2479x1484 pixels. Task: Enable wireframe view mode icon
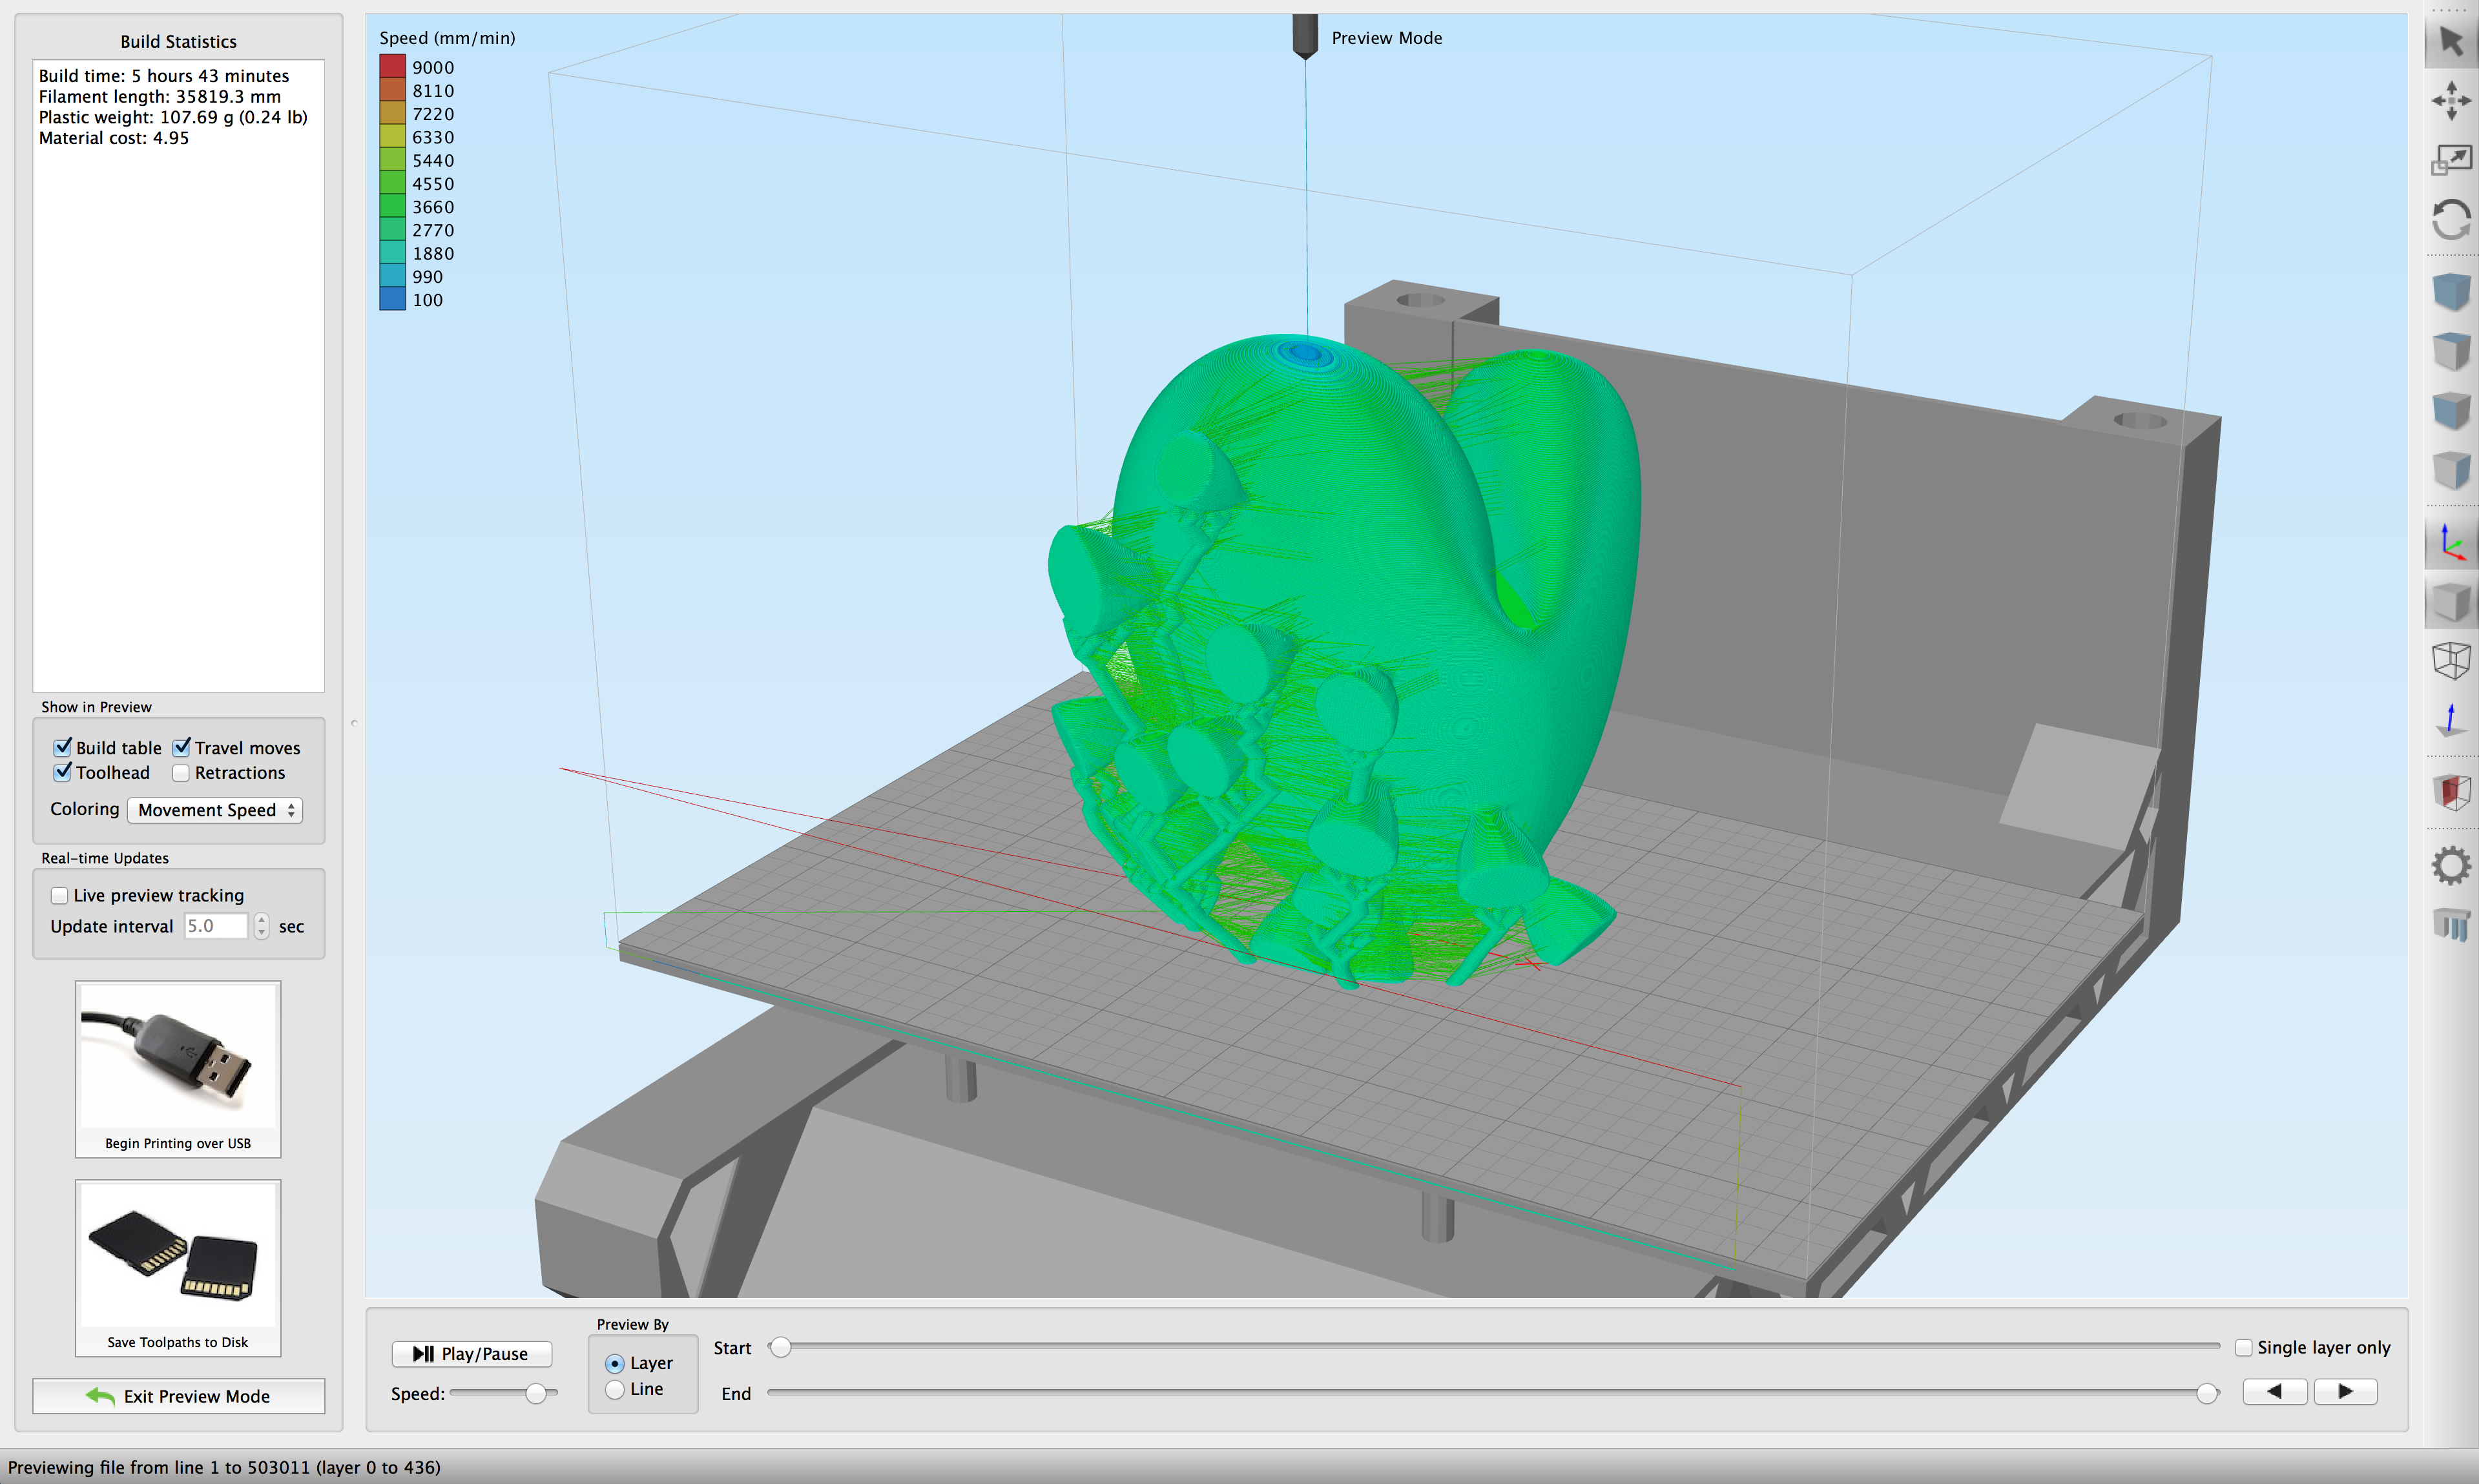click(2452, 660)
